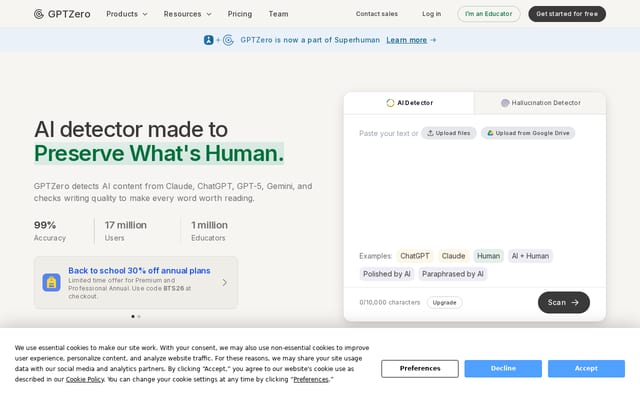Accept all cookies
This screenshot has height=400, width=640.
587,369
